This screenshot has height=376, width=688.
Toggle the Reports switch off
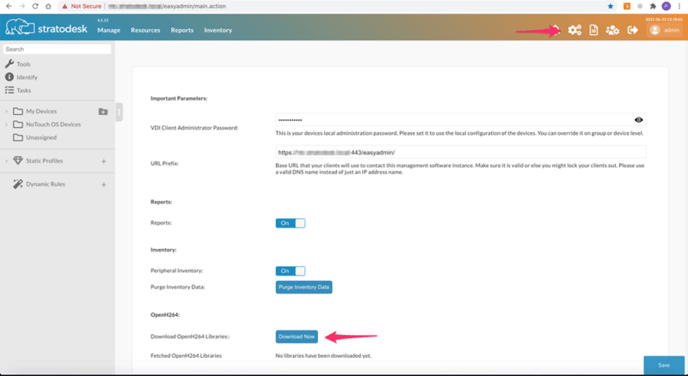[290, 223]
